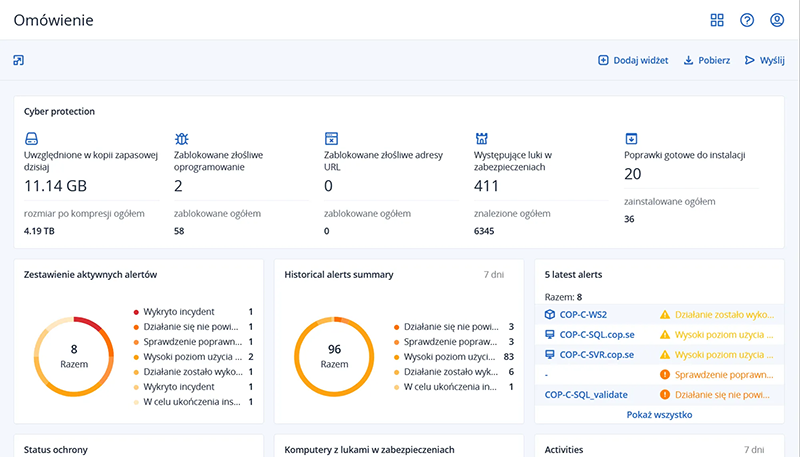Click the cube icon next to COP-C-WS2
This screenshot has width=800, height=457.
[x=549, y=315]
